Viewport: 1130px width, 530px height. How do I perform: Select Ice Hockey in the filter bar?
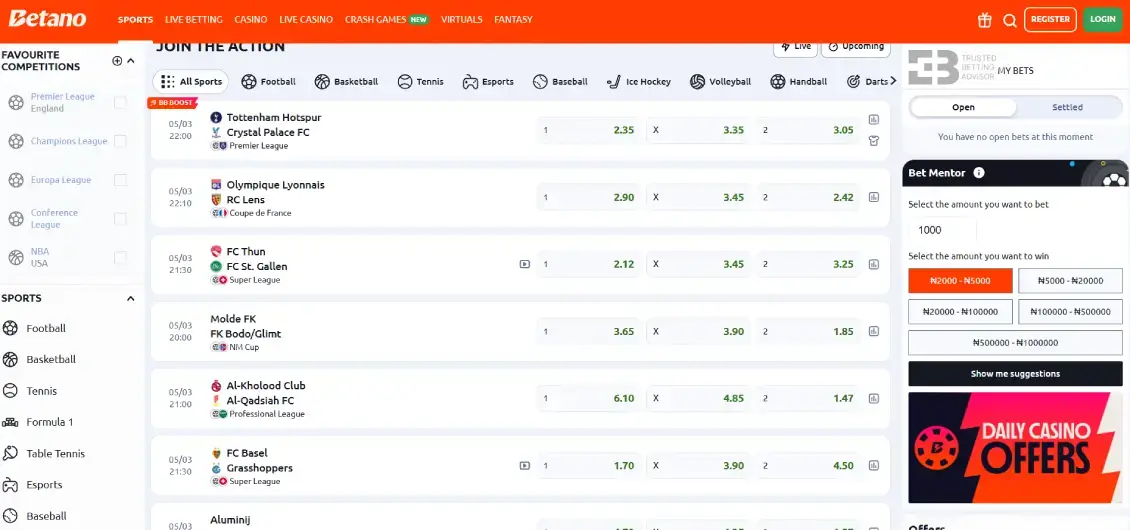pos(639,81)
